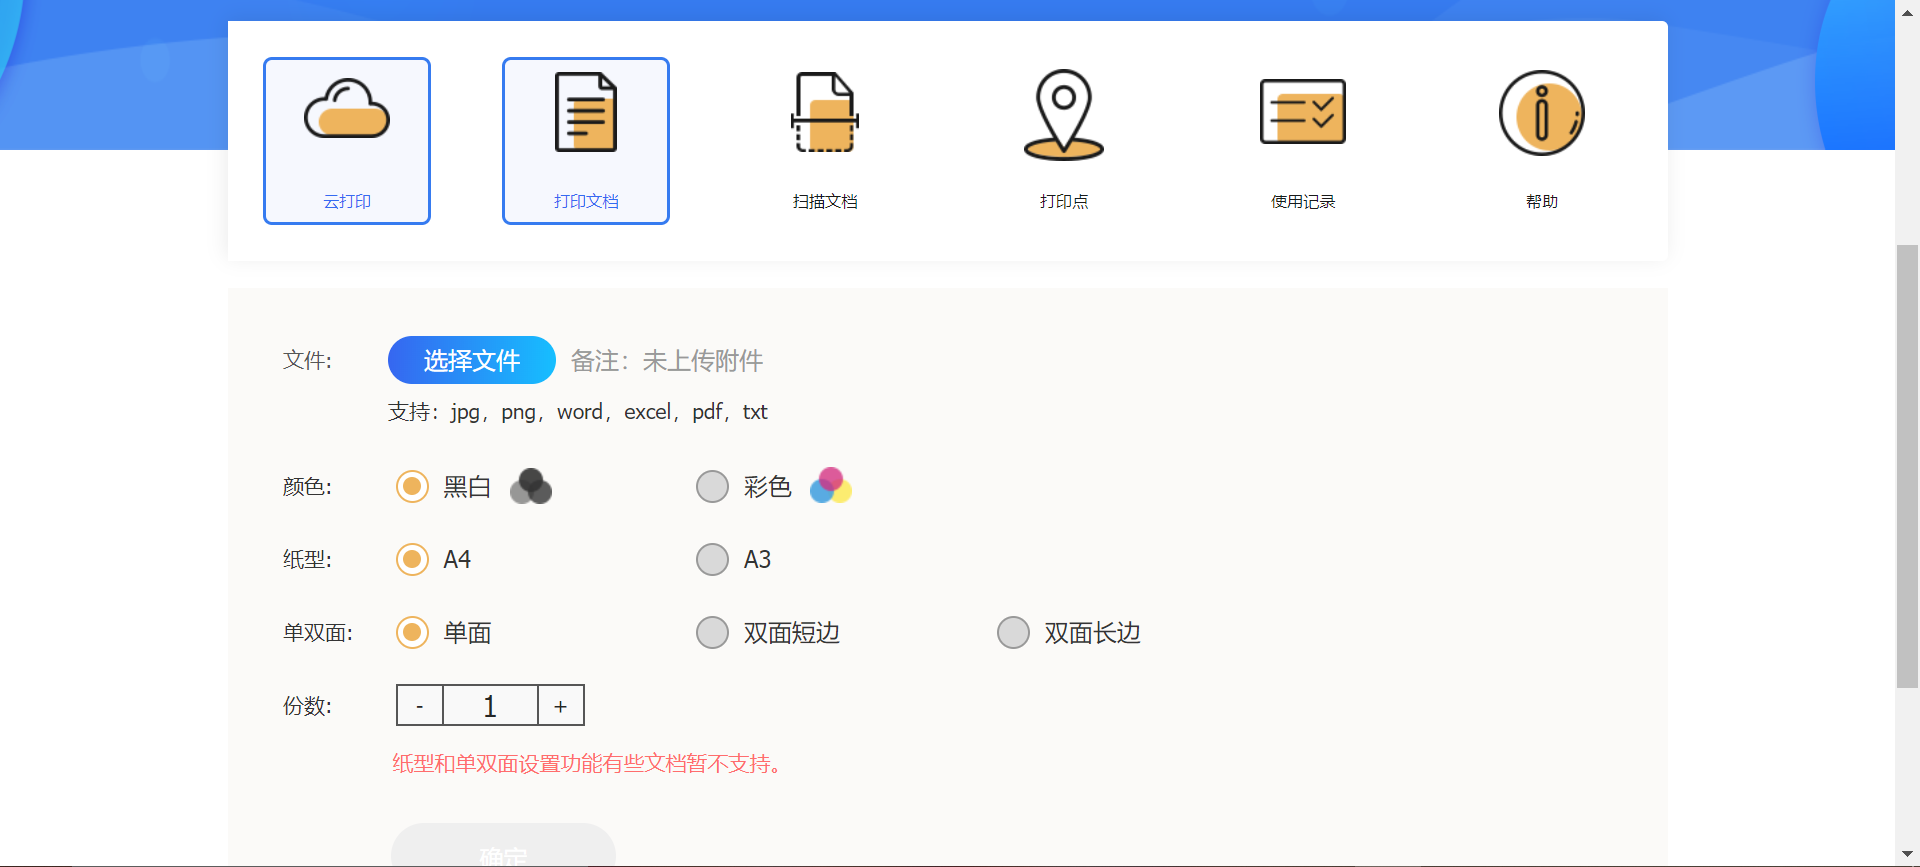This screenshot has height=867, width=1920.
Task: Click the 扫描文档 tab label
Action: tap(825, 201)
